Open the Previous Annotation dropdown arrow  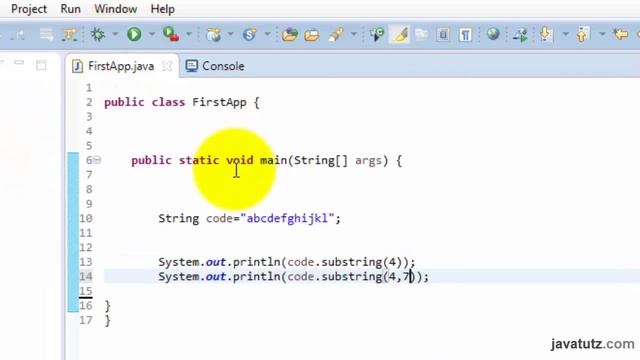[x=602, y=34]
